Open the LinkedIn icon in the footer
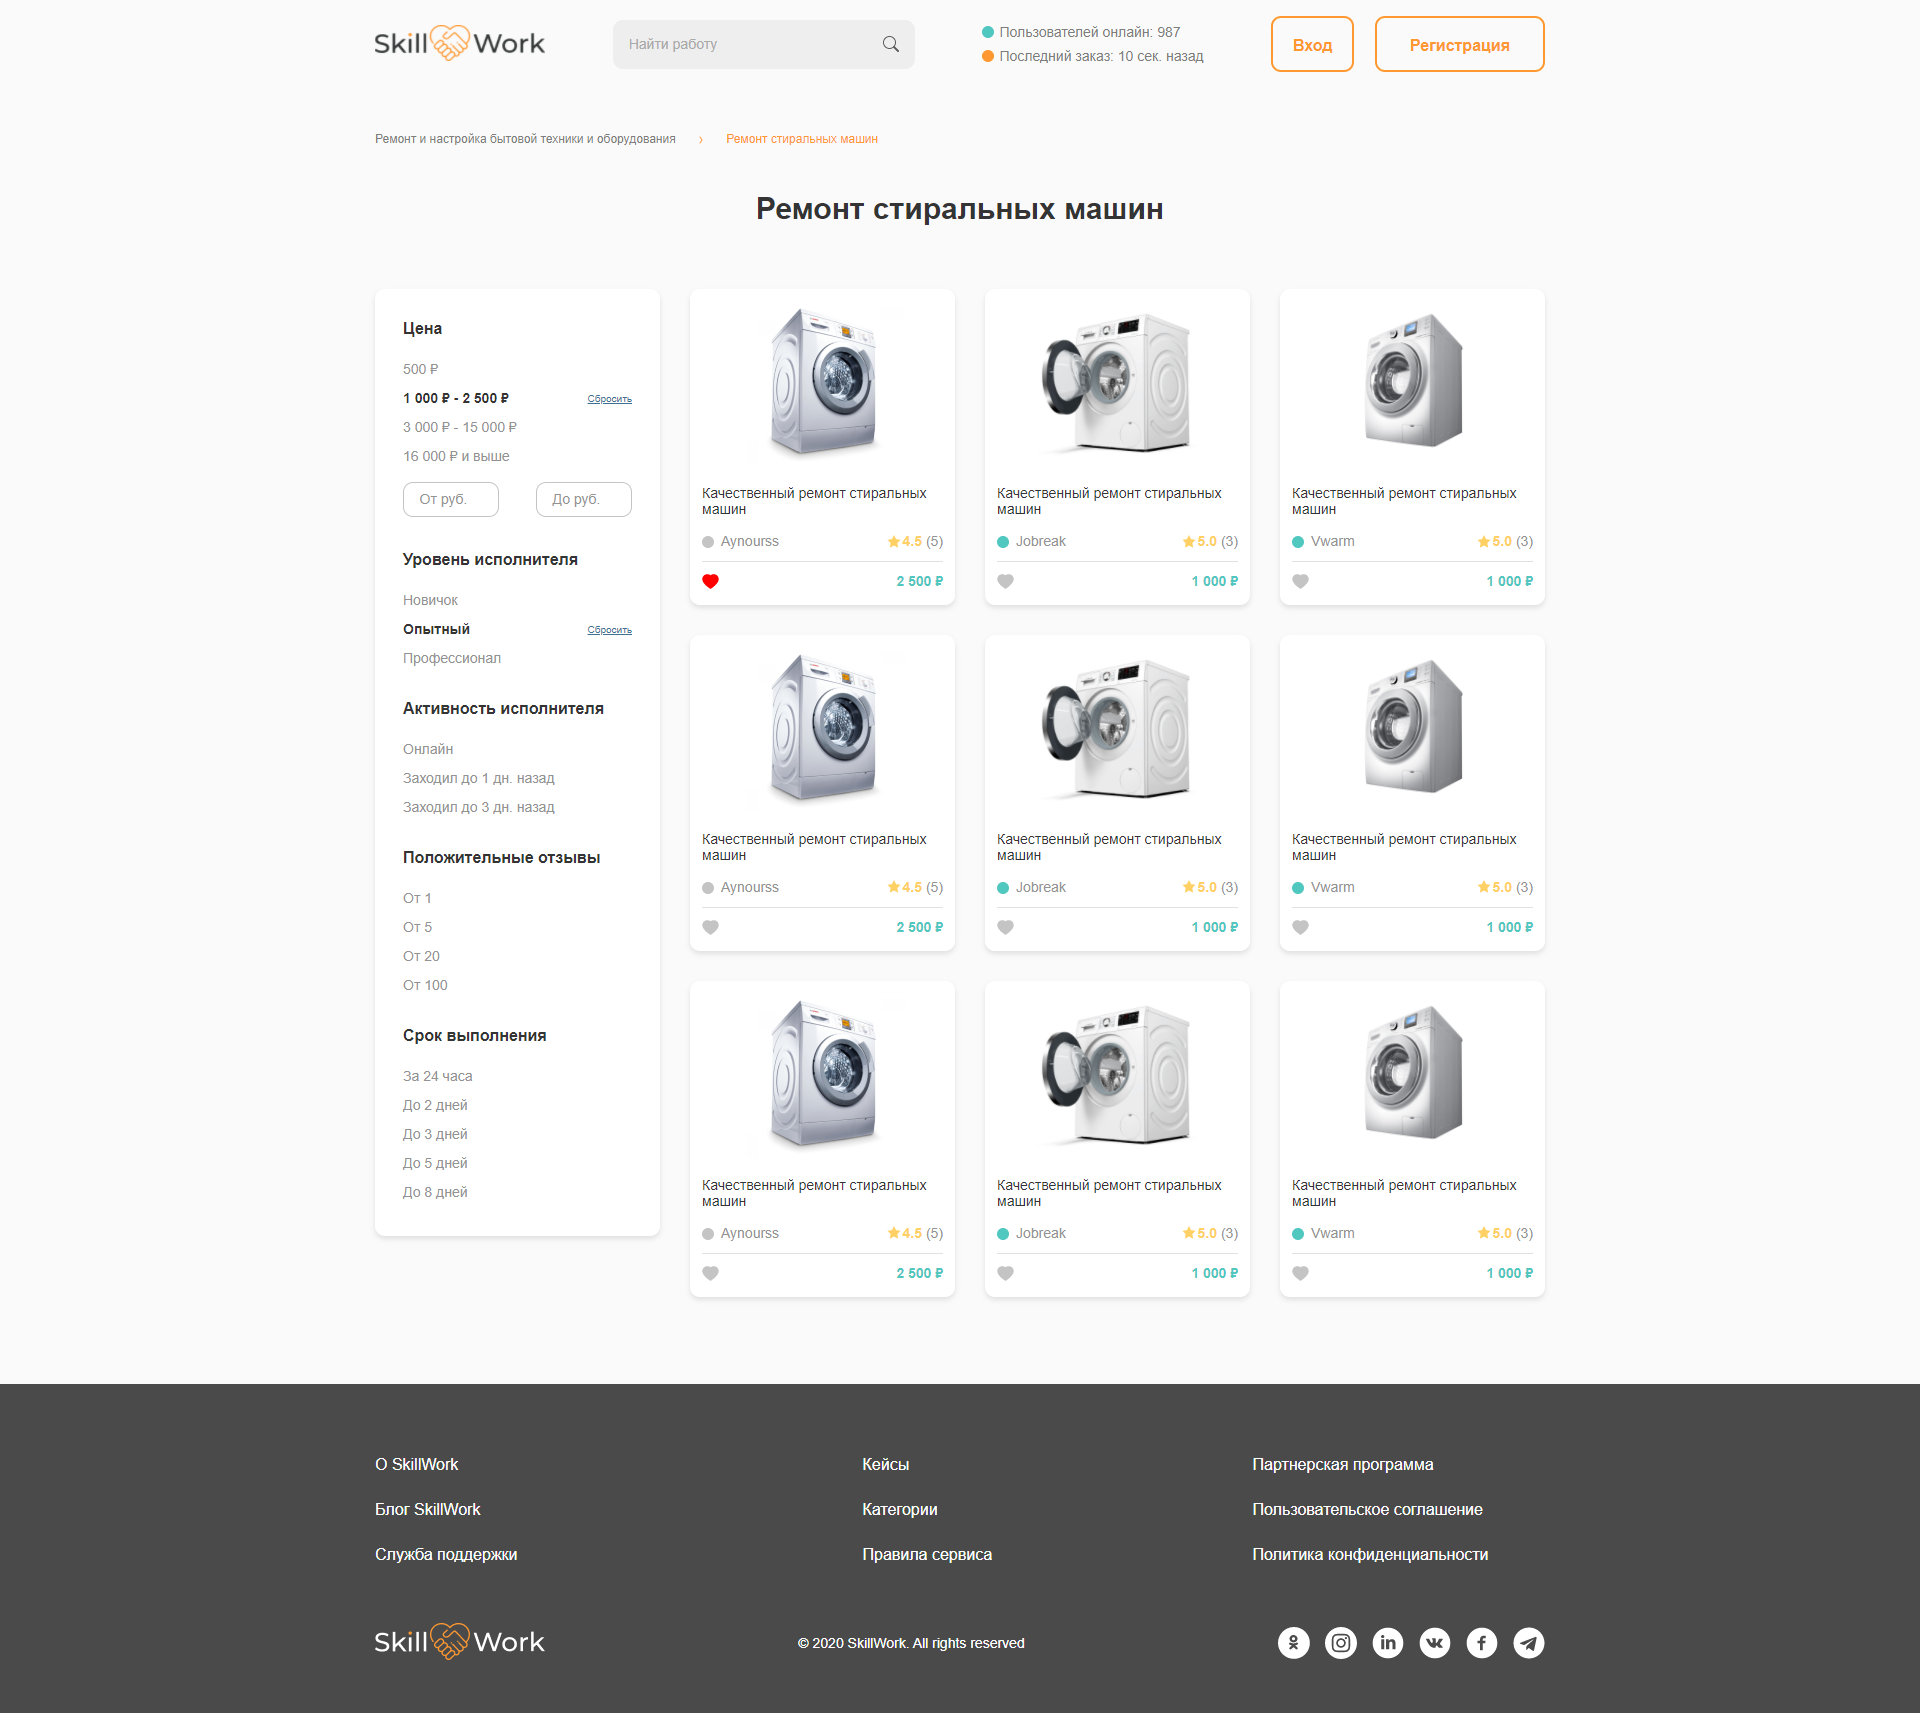 pyautogui.click(x=1387, y=1643)
